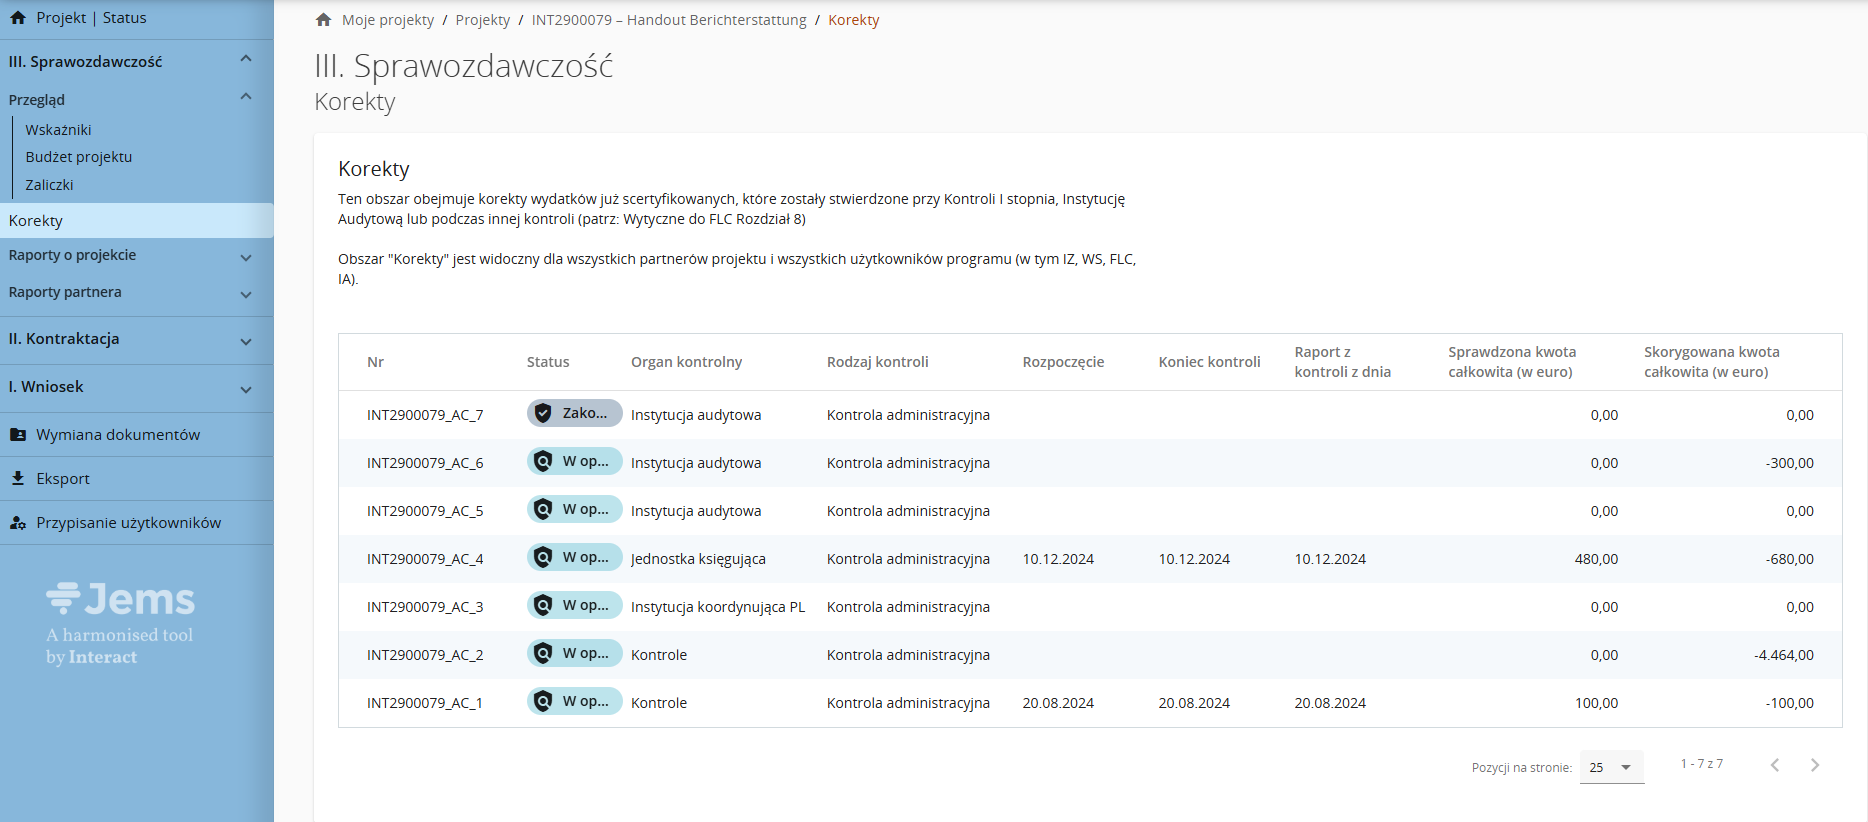This screenshot has height=822, width=1868.
Task: Go to Moje projekty breadcrumb link
Action: click(388, 20)
